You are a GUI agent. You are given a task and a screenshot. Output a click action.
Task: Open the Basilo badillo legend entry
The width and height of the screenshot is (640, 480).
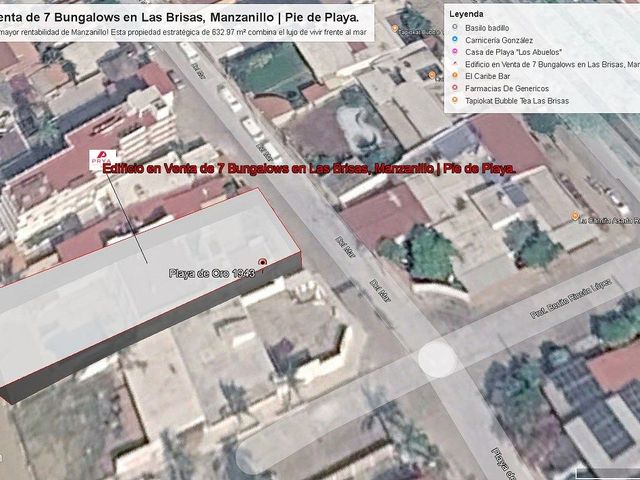point(487,28)
